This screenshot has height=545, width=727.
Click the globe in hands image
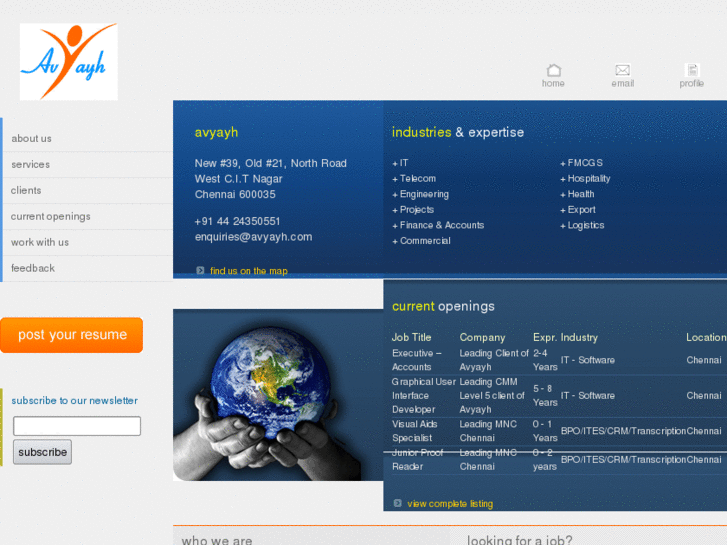(278, 395)
